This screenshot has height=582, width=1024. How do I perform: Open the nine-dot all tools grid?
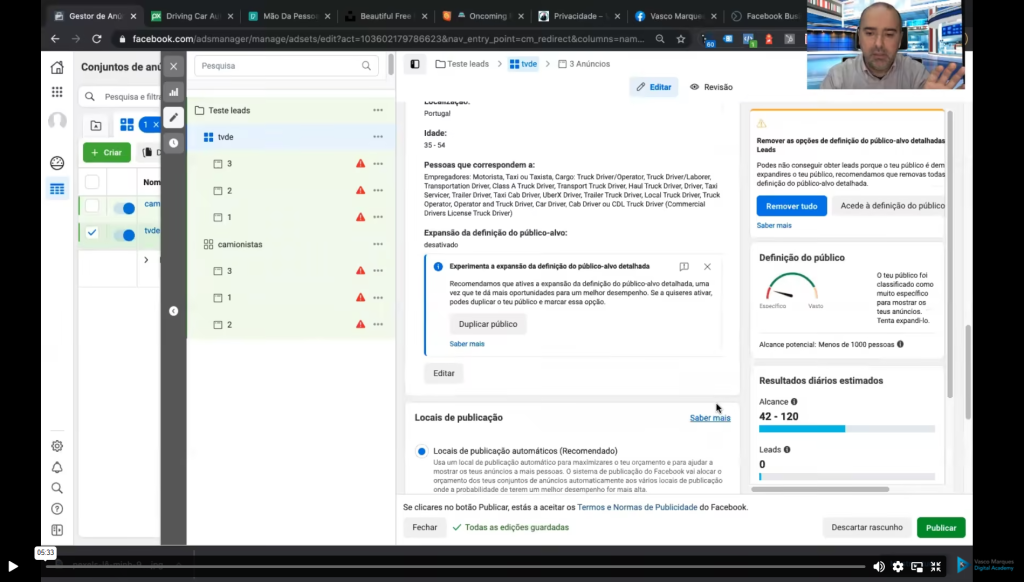[x=57, y=92]
